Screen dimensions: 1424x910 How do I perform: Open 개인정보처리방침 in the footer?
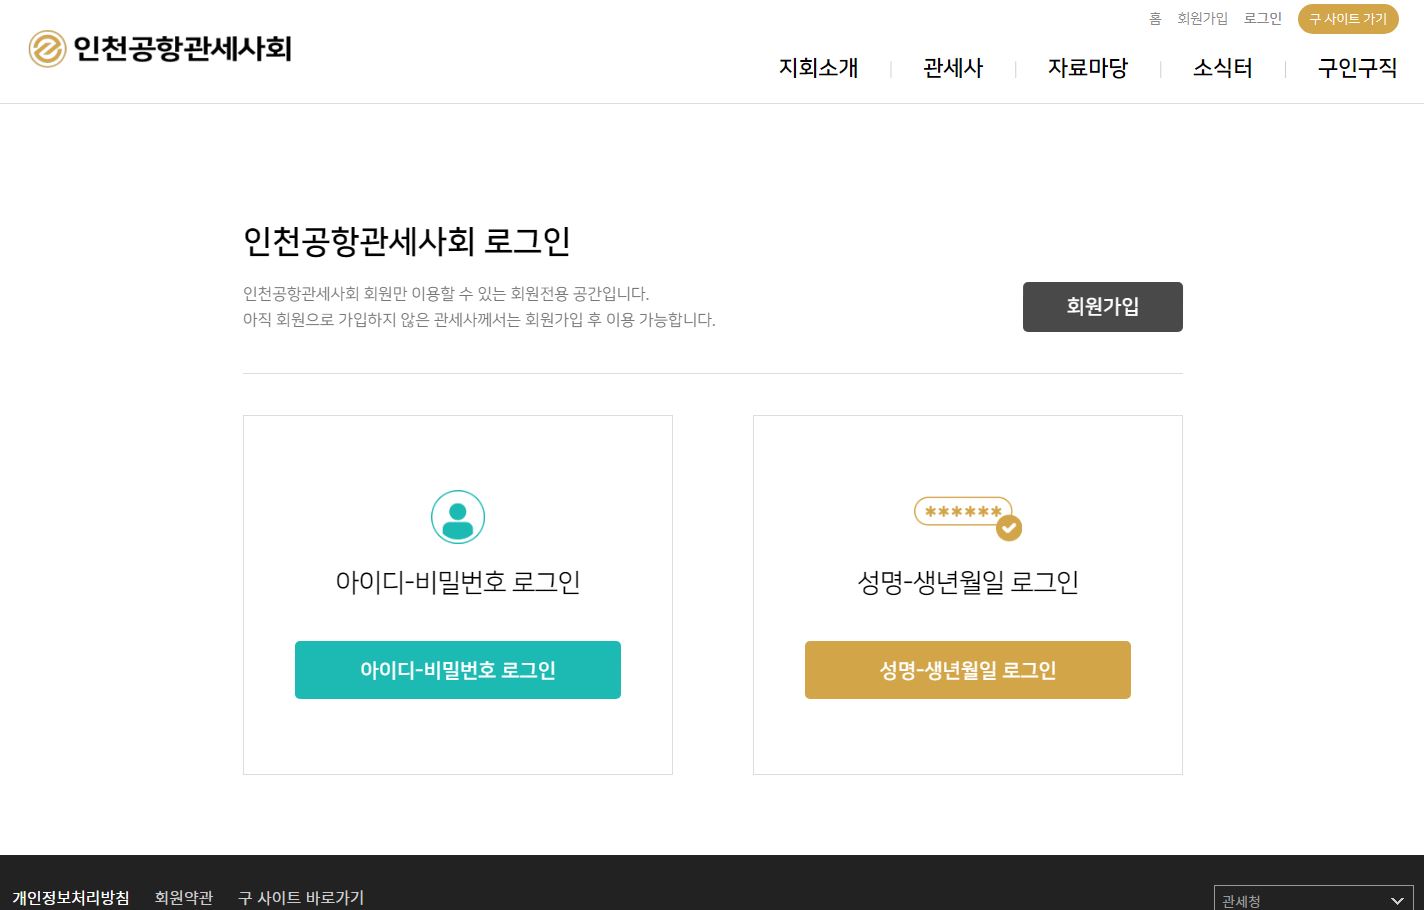pos(71,898)
